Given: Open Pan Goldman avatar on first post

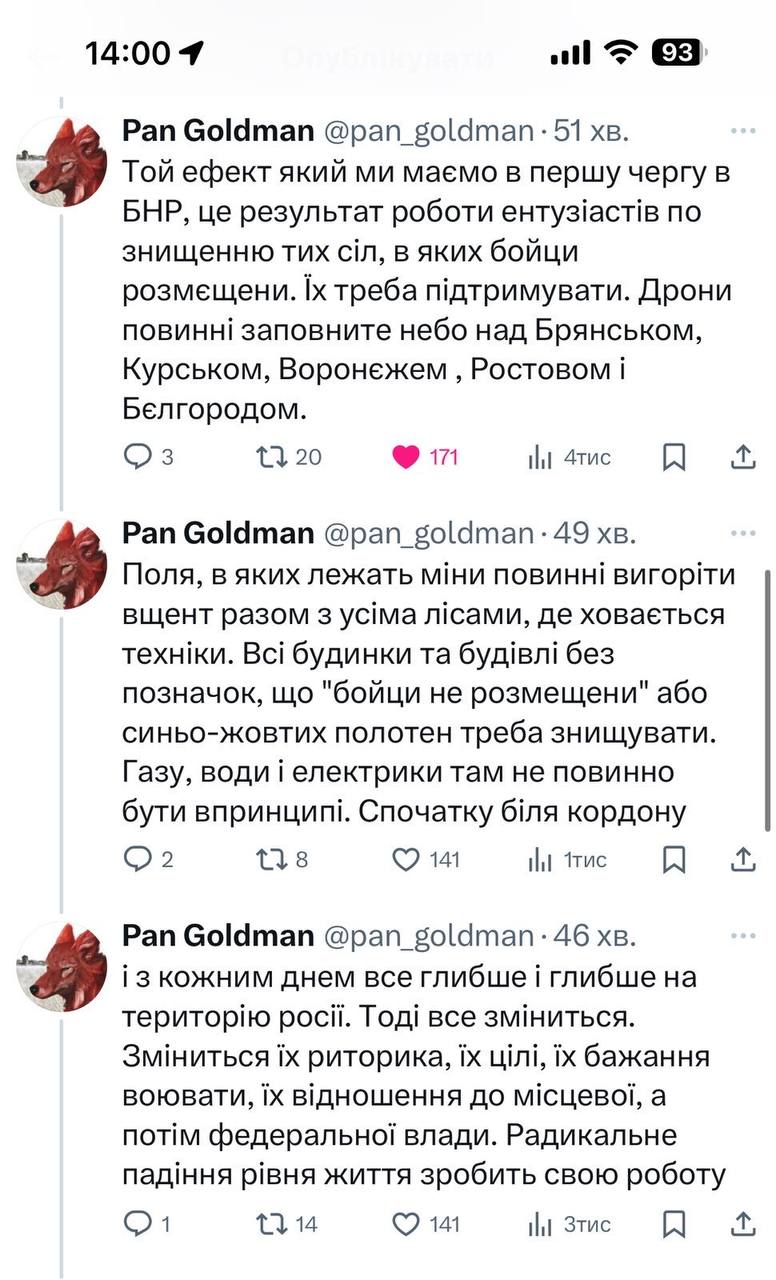Looking at the screenshot, I should [62, 161].
